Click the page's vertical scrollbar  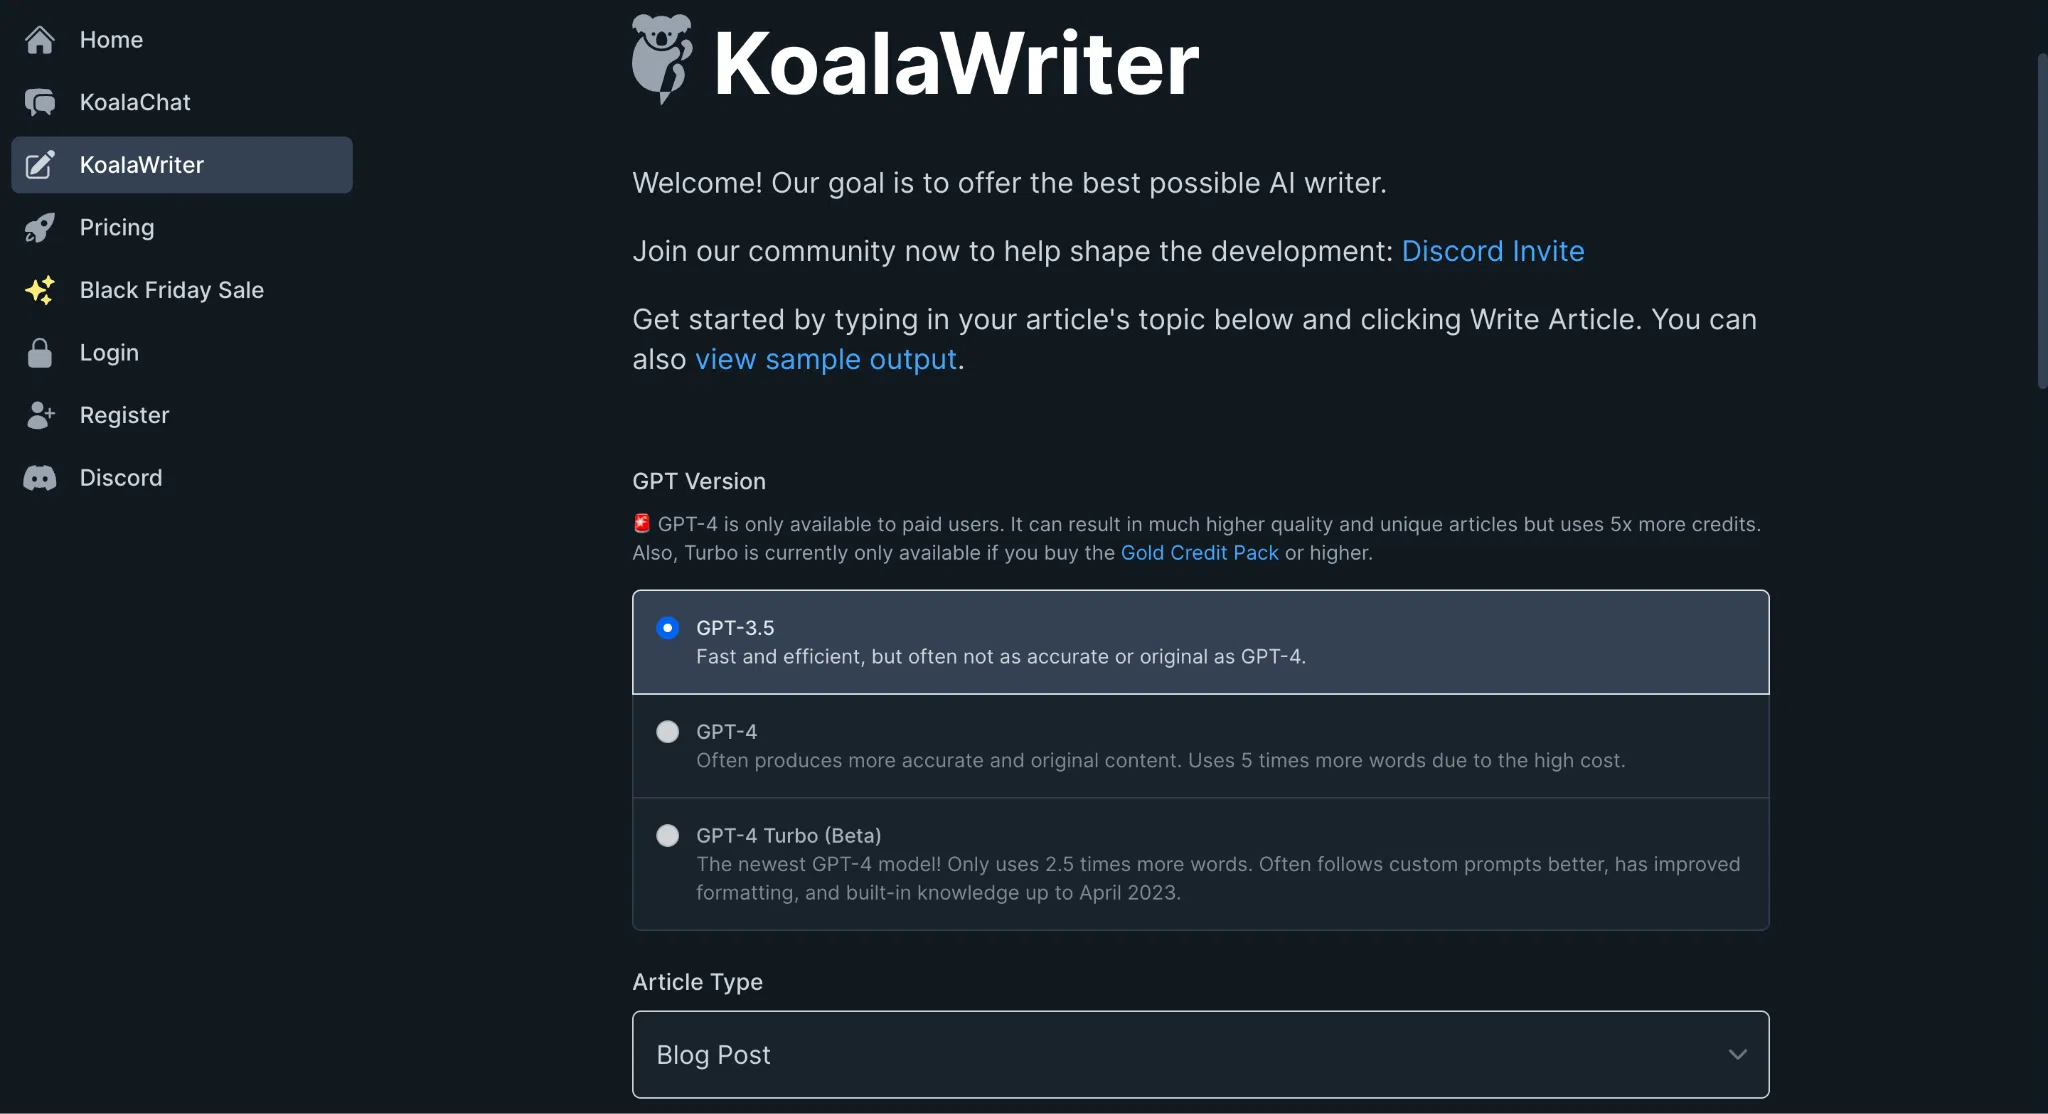pyautogui.click(x=2042, y=220)
